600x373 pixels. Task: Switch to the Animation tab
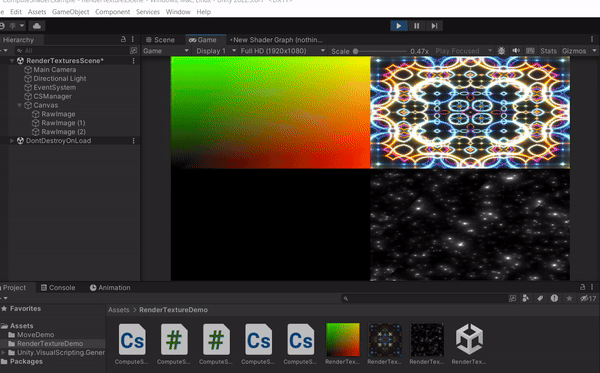point(110,288)
